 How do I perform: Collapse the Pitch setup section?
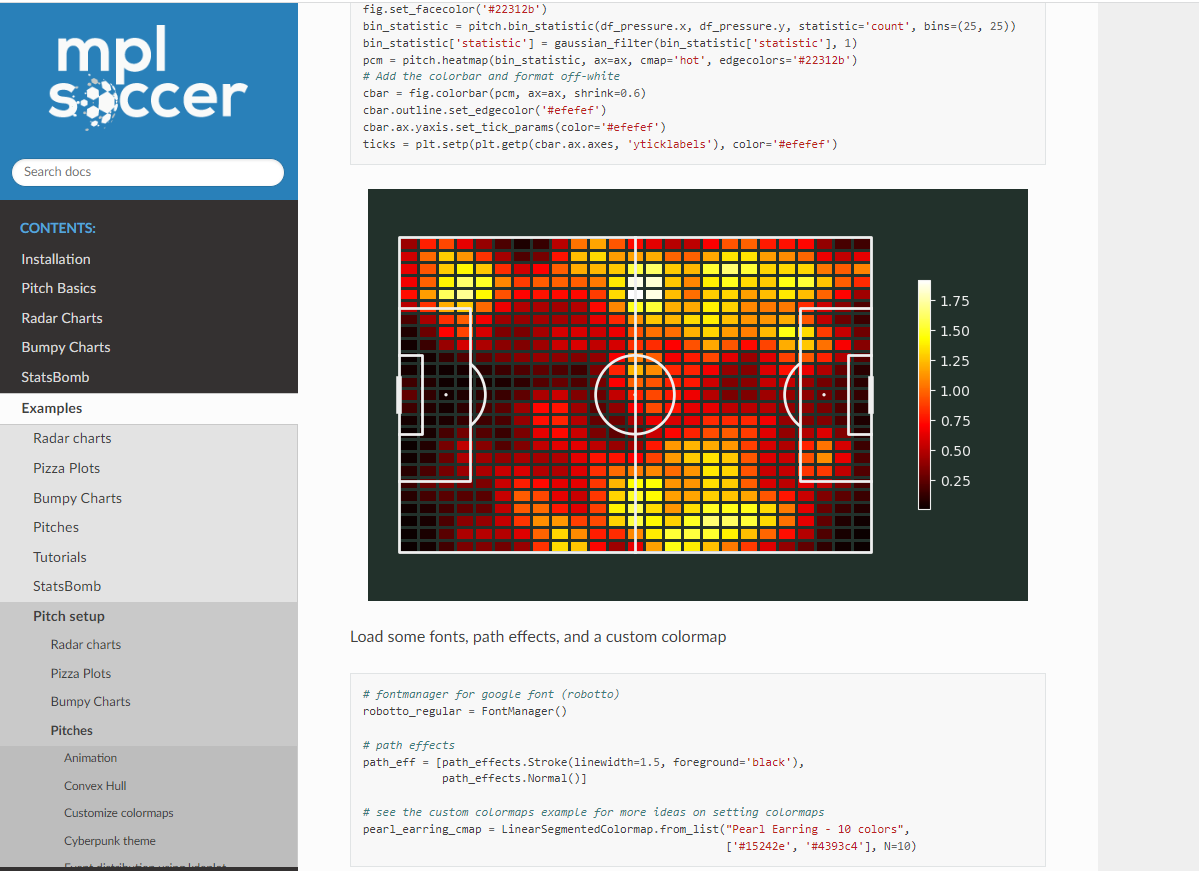point(69,616)
